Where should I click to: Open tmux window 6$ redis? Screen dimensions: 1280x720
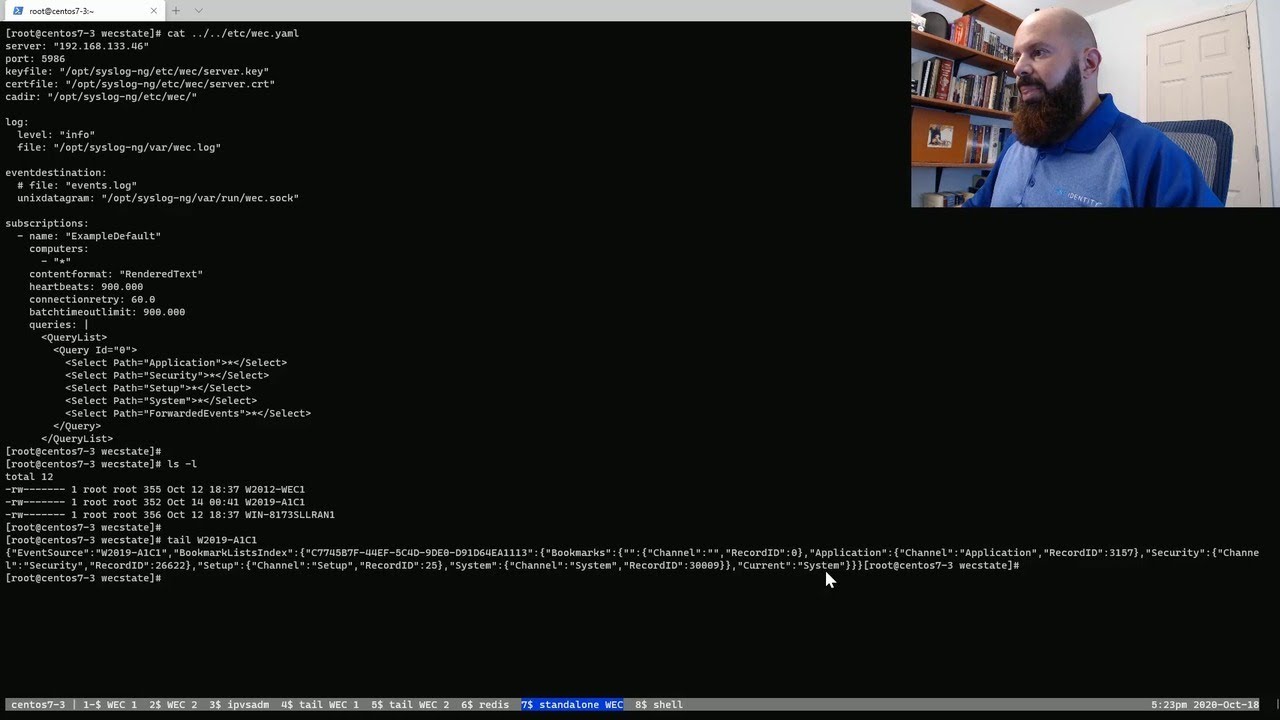(485, 705)
